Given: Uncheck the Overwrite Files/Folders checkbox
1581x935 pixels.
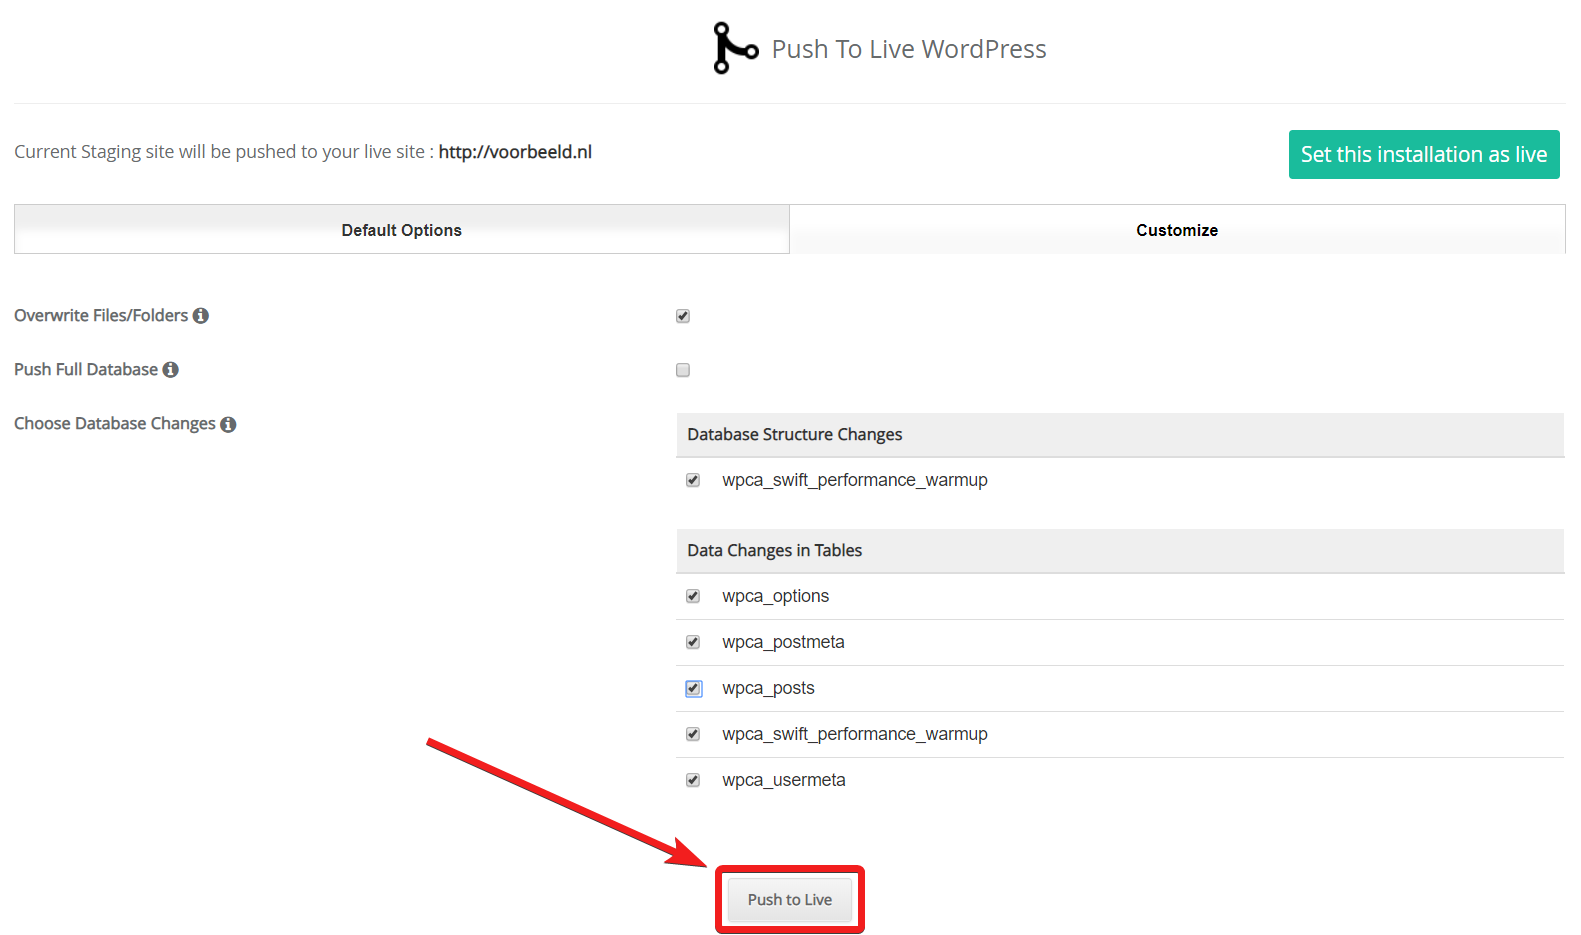Looking at the screenshot, I should tap(683, 316).
